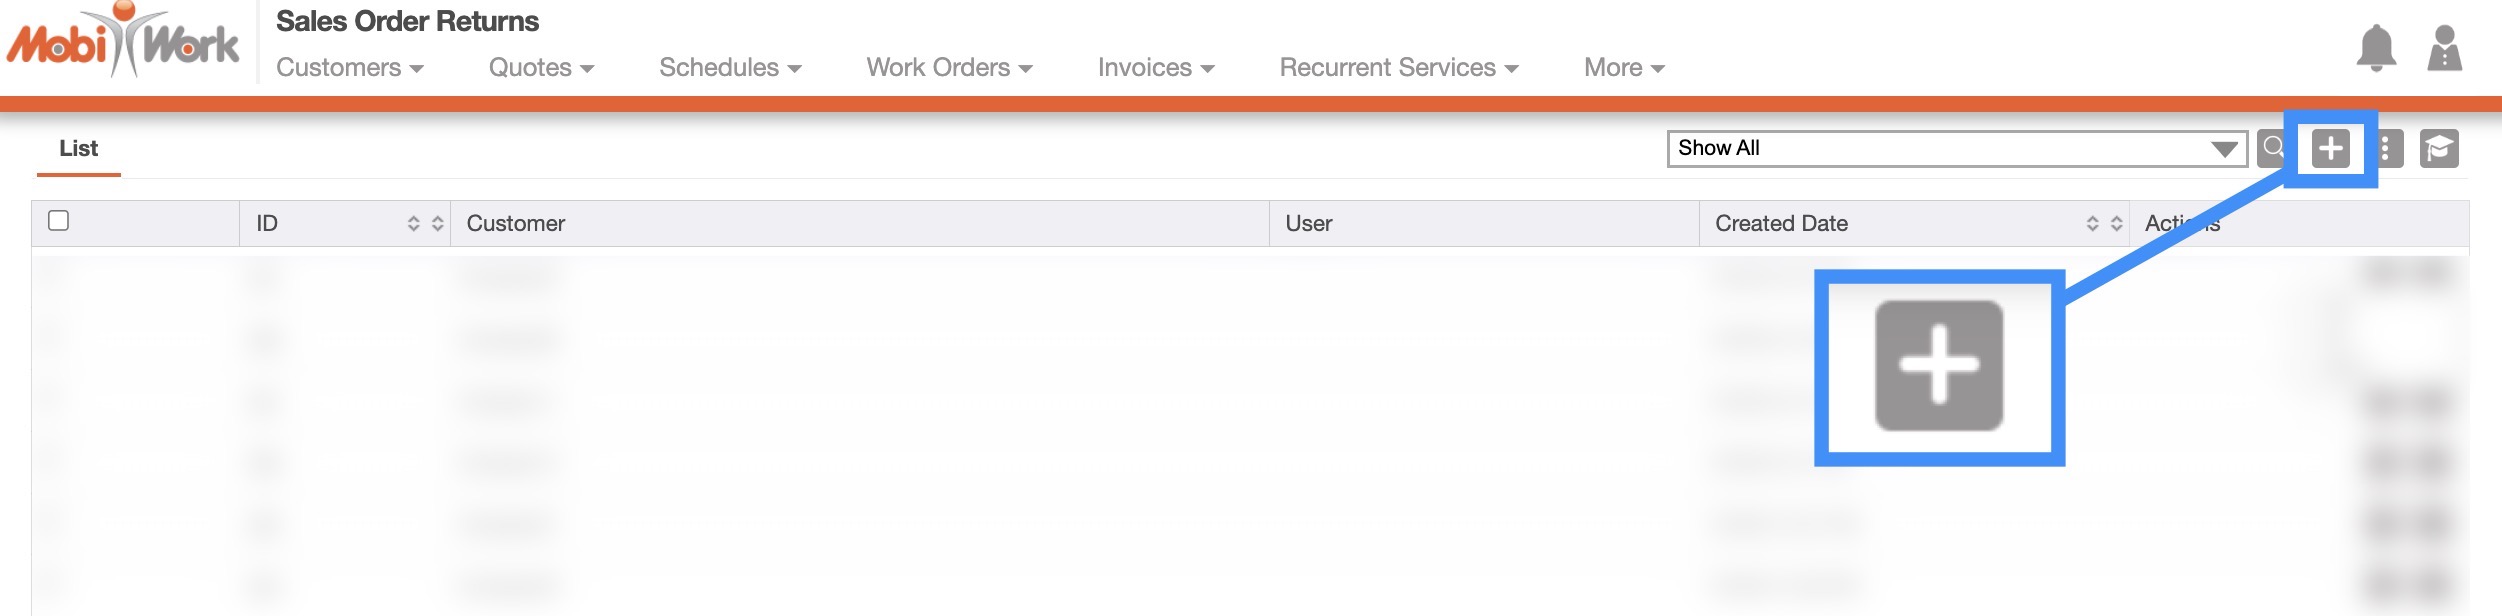This screenshot has height=616, width=2502.
Task: Expand the Quotes menu
Action: (541, 67)
